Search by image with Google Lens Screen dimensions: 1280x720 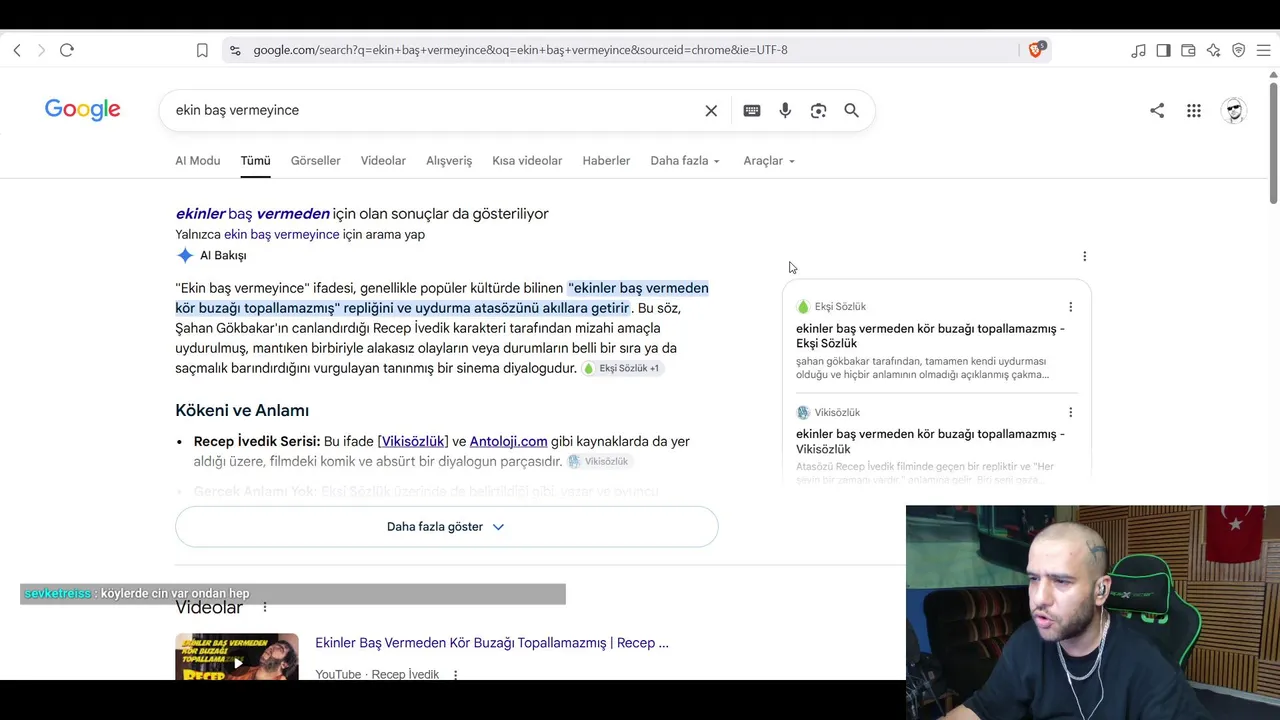coord(818,111)
